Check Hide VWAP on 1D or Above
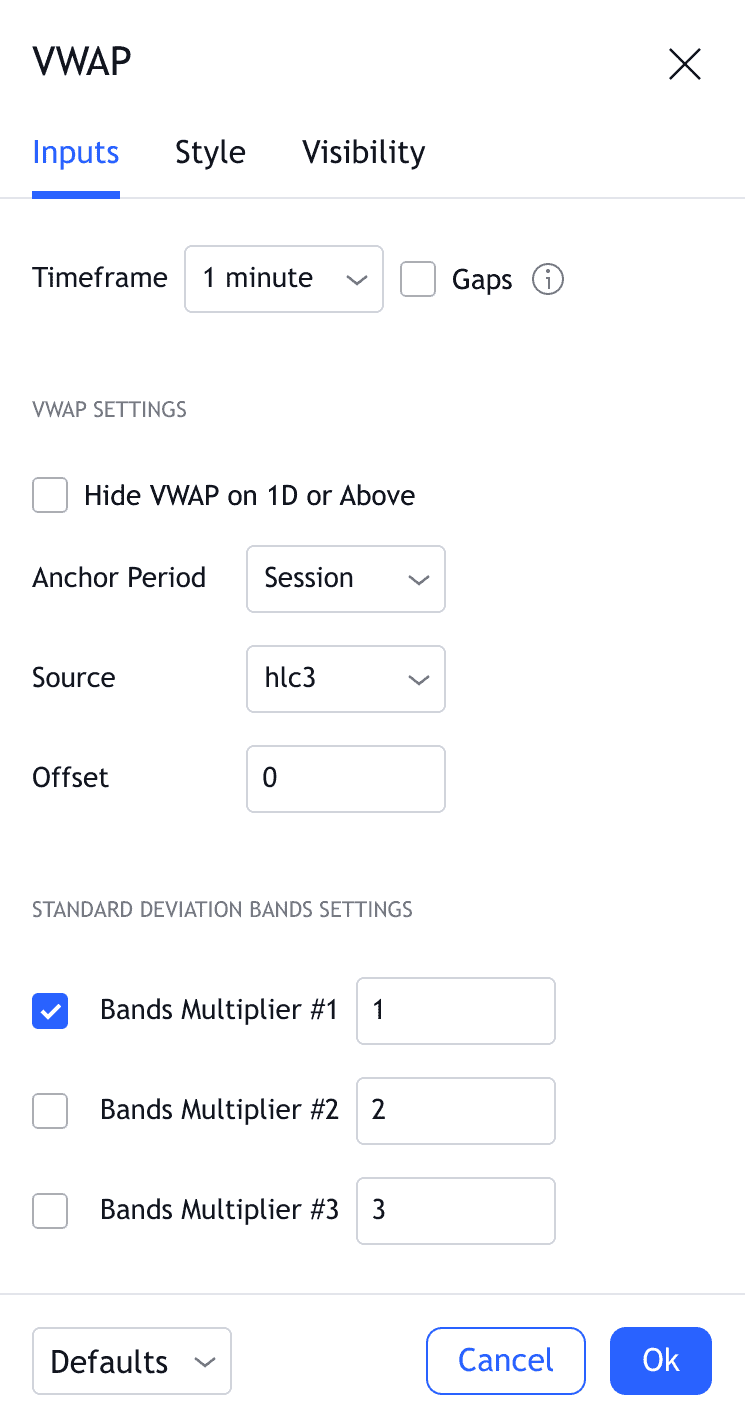The width and height of the screenshot is (745, 1419). point(50,495)
